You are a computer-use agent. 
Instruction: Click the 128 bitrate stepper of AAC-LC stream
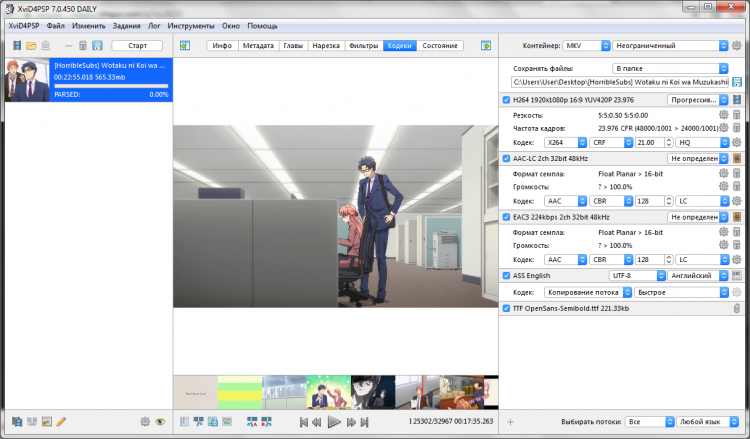669,201
